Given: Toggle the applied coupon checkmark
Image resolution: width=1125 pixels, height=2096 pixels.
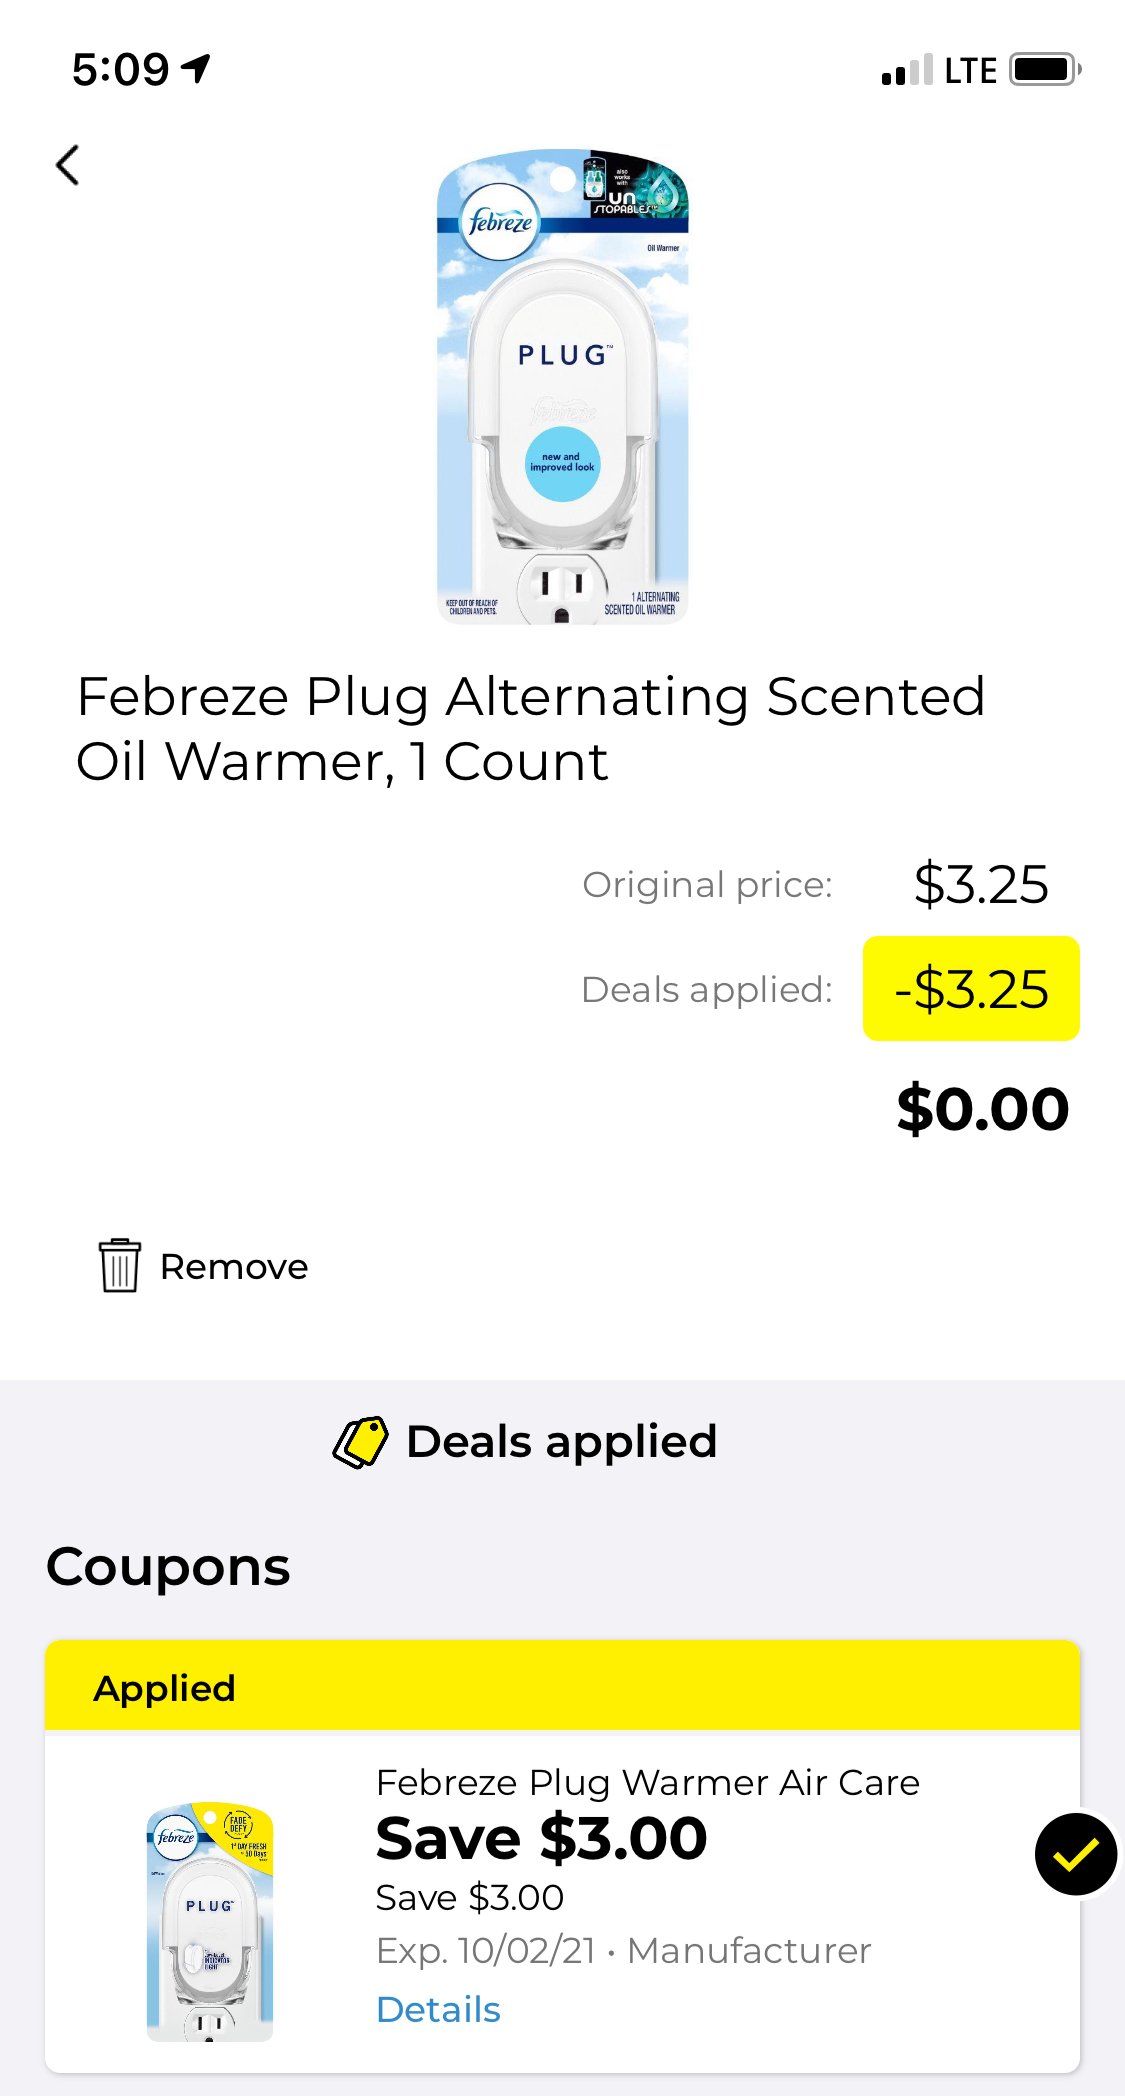Looking at the screenshot, I should [x=1075, y=1854].
